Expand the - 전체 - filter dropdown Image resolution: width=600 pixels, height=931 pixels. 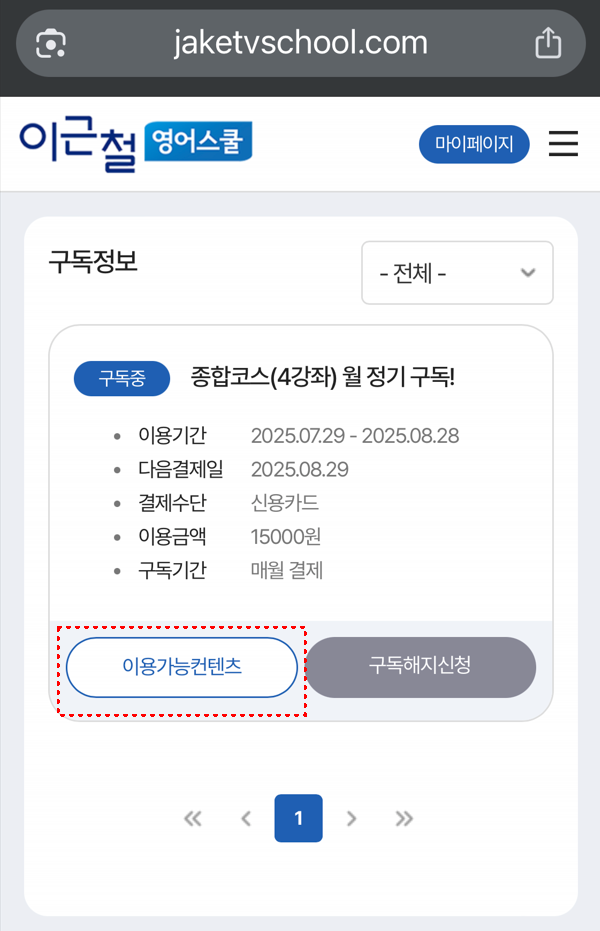[458, 273]
